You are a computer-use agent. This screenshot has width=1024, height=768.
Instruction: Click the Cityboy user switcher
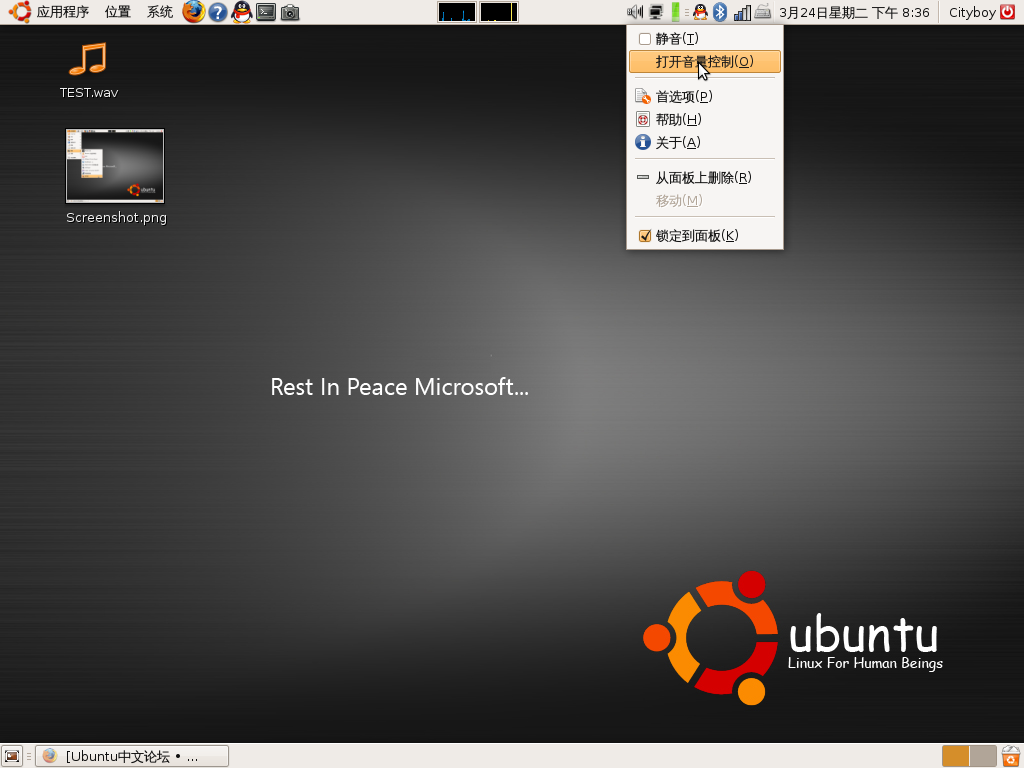pos(972,12)
